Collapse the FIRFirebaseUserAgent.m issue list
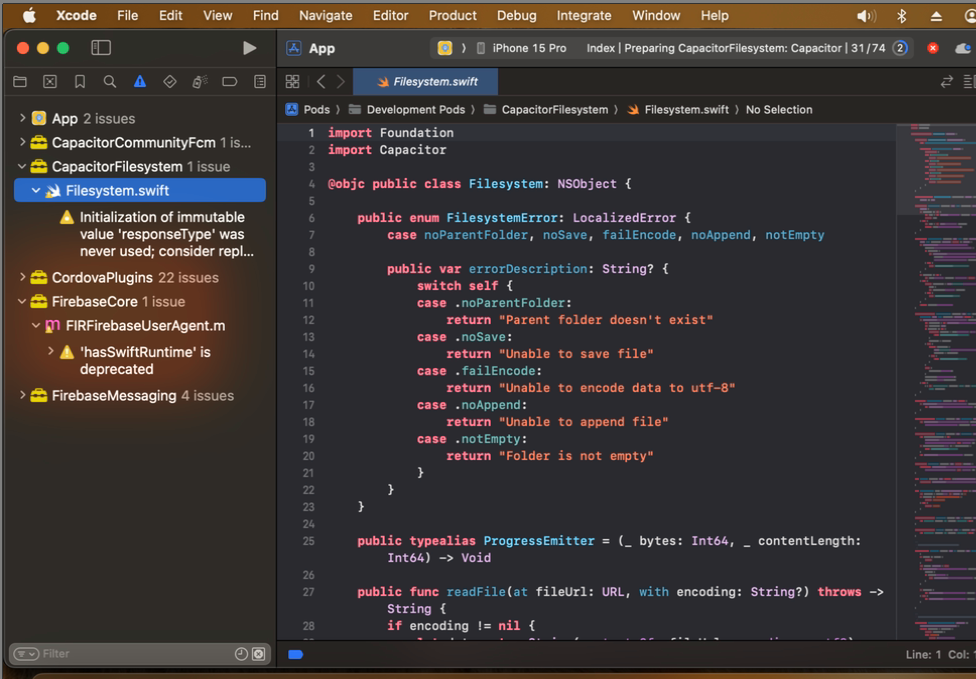The height and width of the screenshot is (679, 976). (x=35, y=325)
